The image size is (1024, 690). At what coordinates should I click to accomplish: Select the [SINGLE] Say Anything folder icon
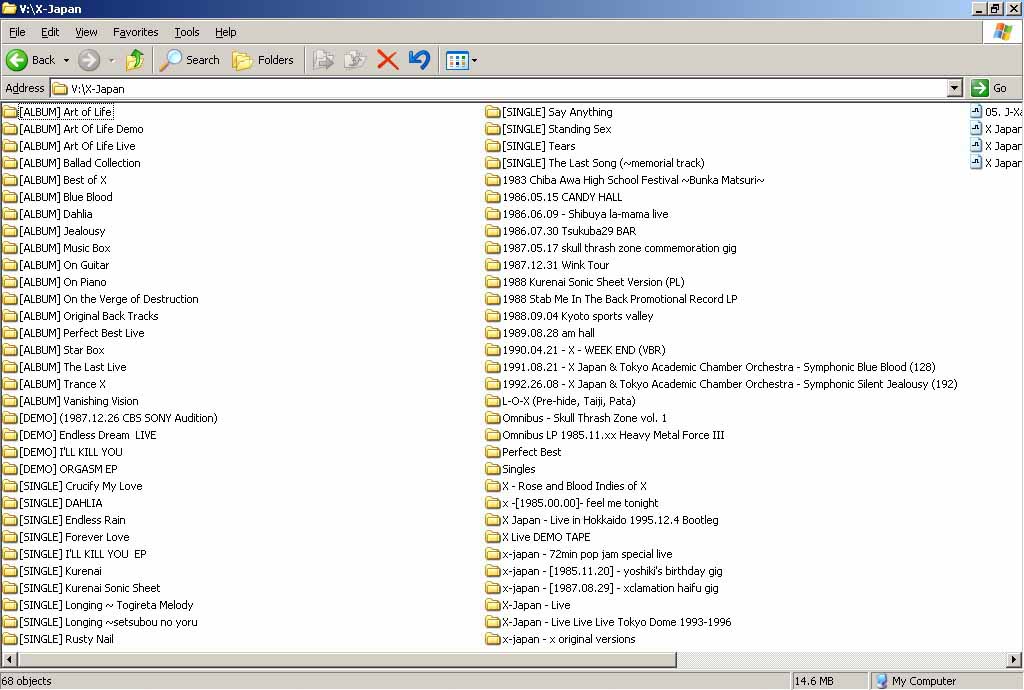point(493,112)
